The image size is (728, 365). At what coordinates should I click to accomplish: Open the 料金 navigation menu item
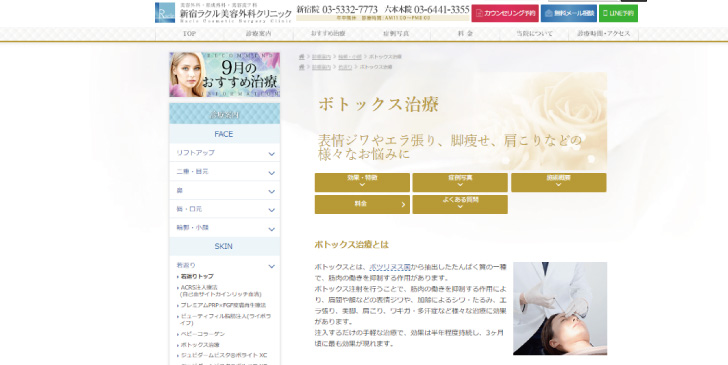[x=465, y=34]
